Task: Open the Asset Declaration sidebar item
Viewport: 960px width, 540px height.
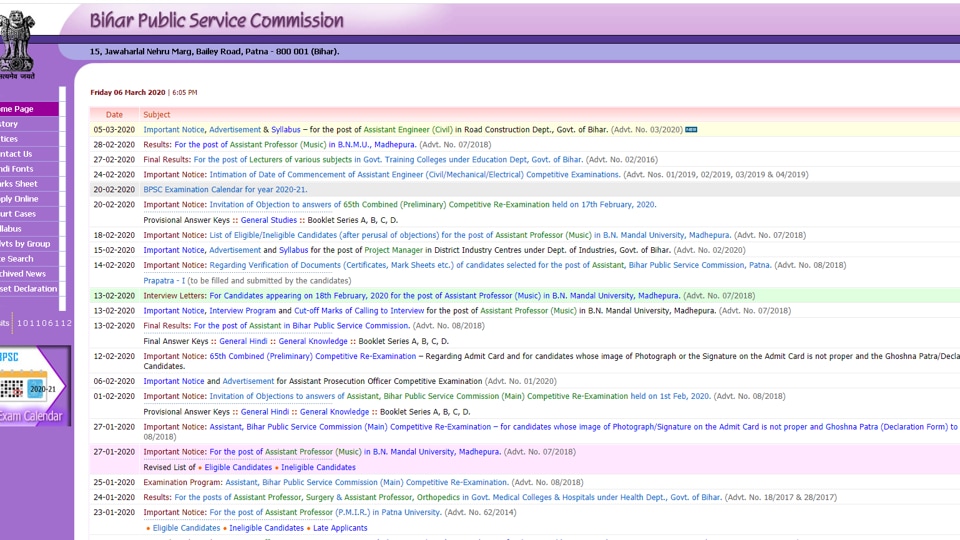Action: click(x=29, y=289)
